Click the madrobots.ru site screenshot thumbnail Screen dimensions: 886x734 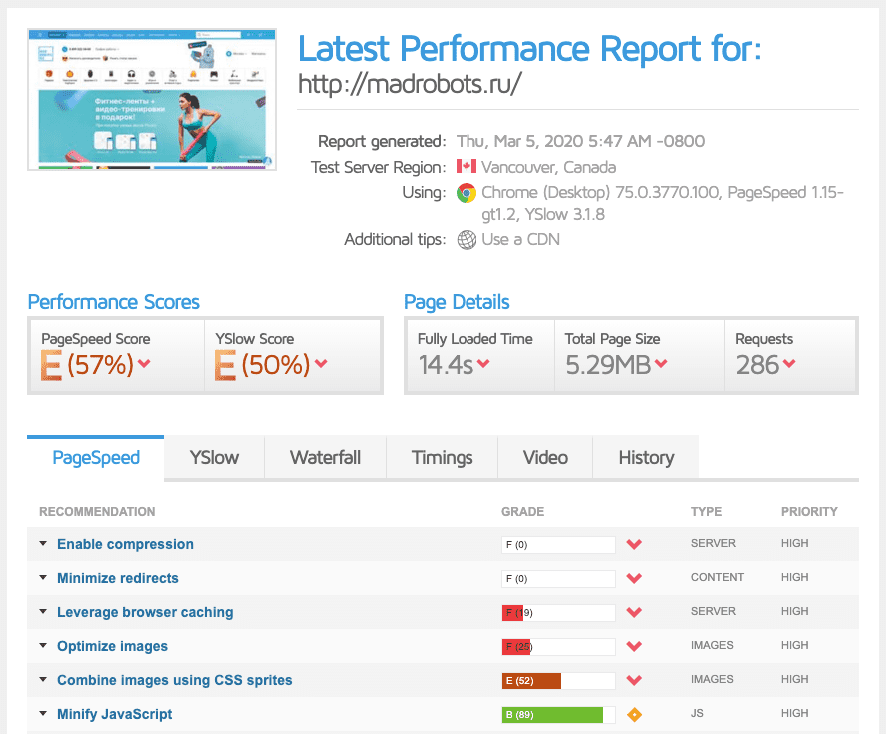[x=152, y=99]
